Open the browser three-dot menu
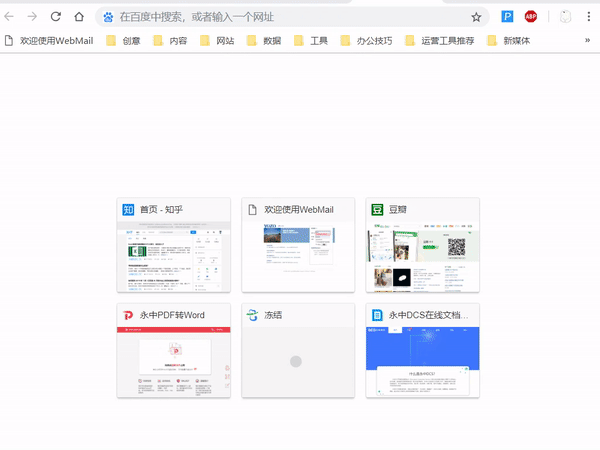600x450 pixels. click(x=589, y=16)
